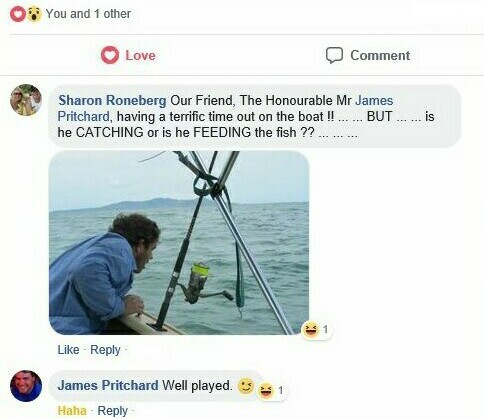The height and width of the screenshot is (419, 484).
Task: Click the heart reaction icon at the top
Action: click(18, 14)
